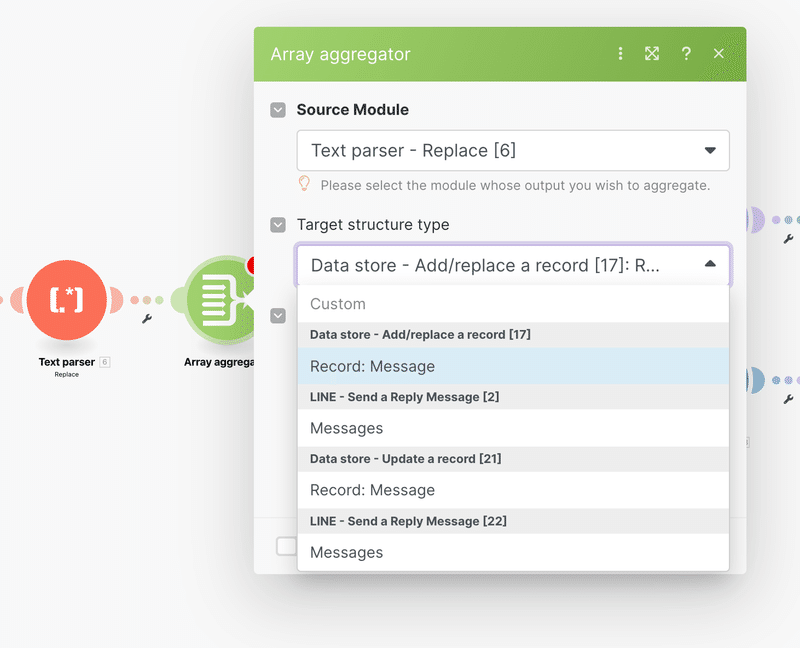Image resolution: width=800 pixels, height=648 pixels.
Task: Select Messages under LINE Send a Reply Message [2]
Action: coord(513,428)
